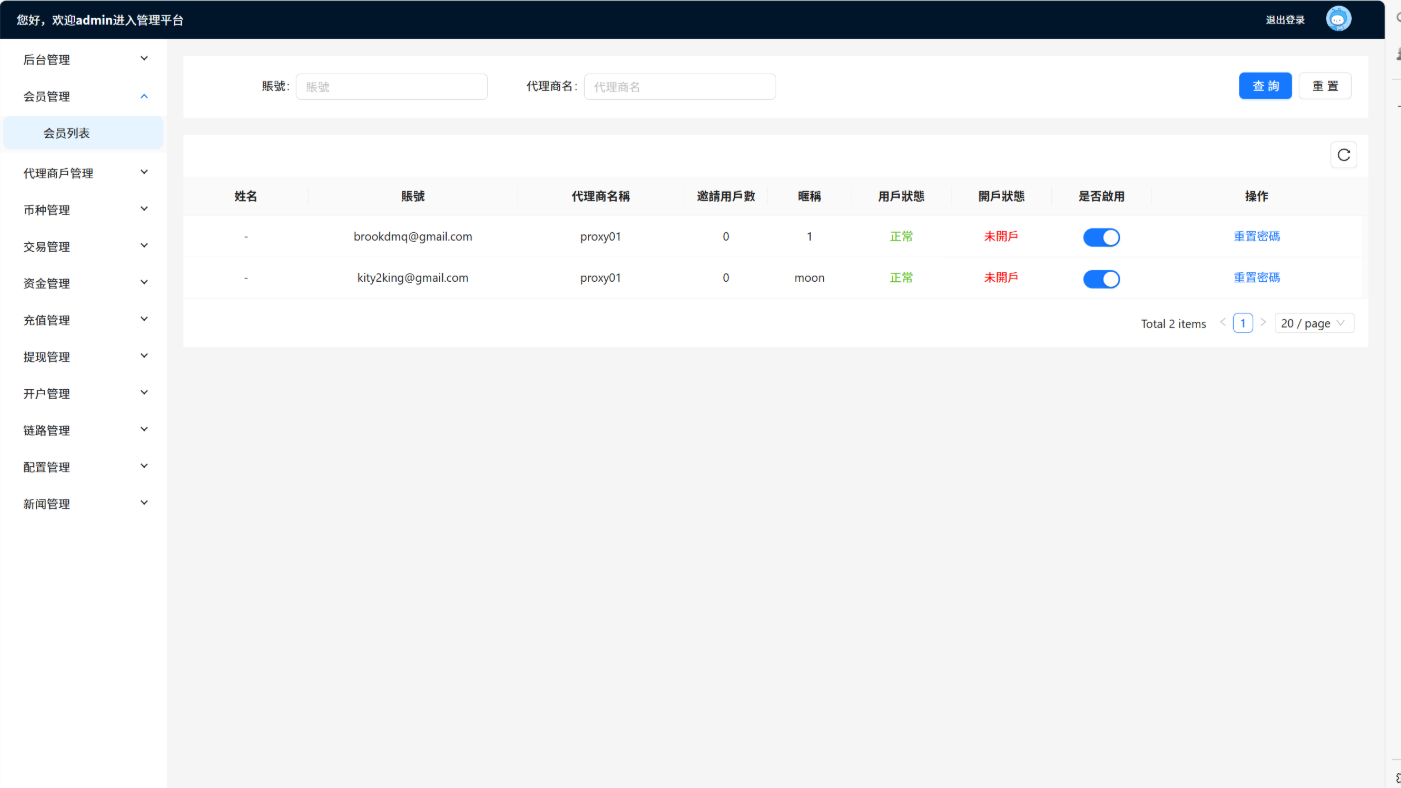Go to previous page arrow
The width and height of the screenshot is (1401, 788).
1222,323
